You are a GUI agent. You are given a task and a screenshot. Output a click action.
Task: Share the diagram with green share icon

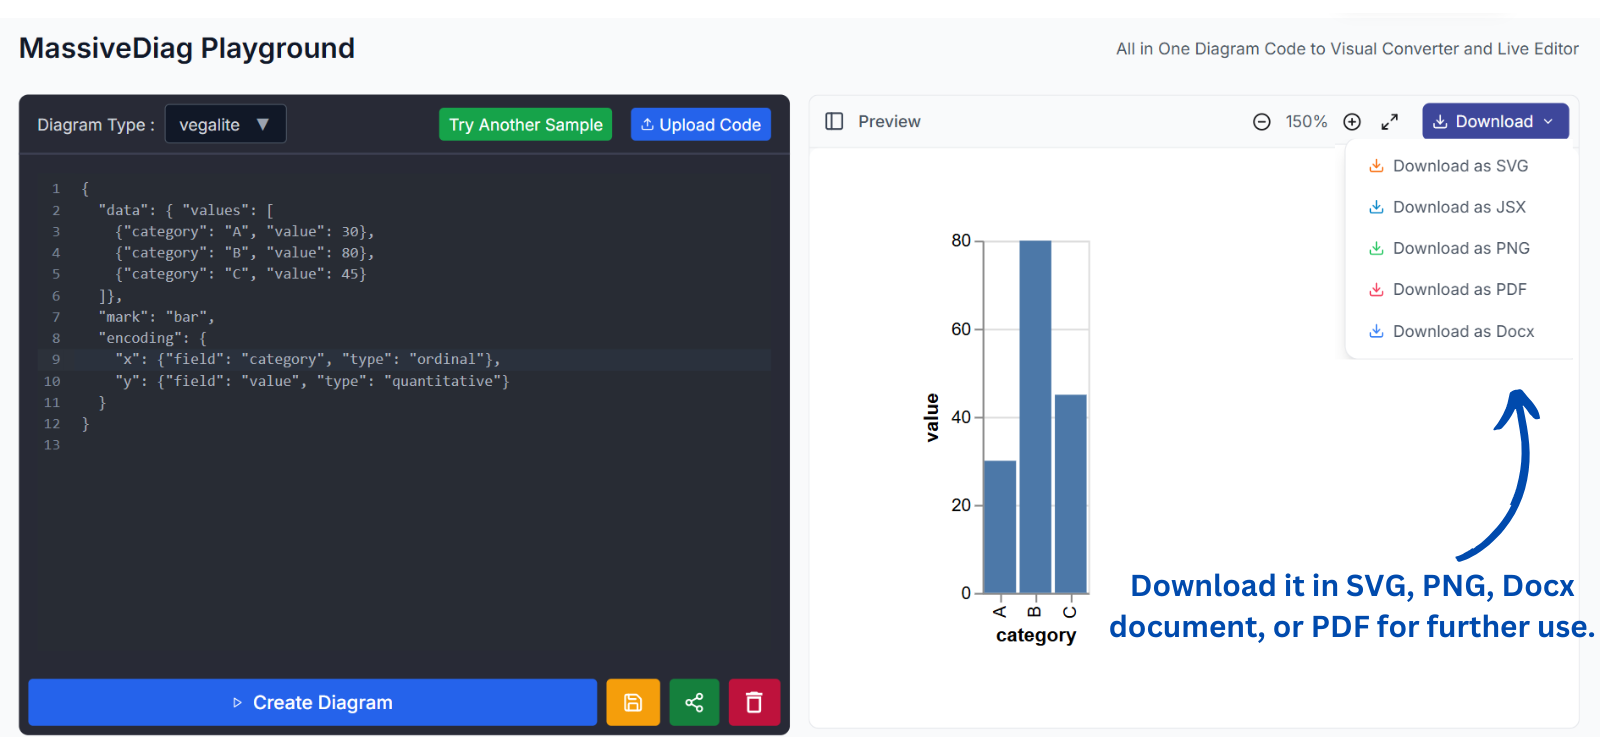click(694, 702)
